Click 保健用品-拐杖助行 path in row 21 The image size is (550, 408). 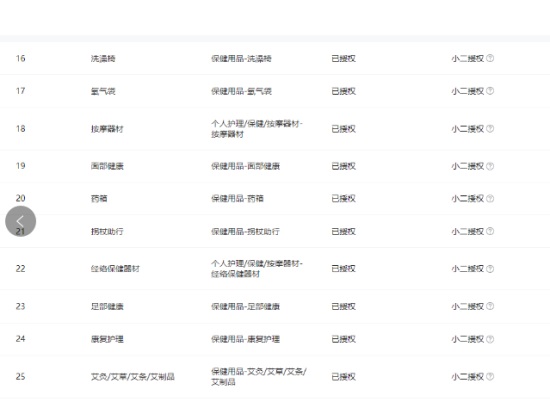click(x=246, y=232)
